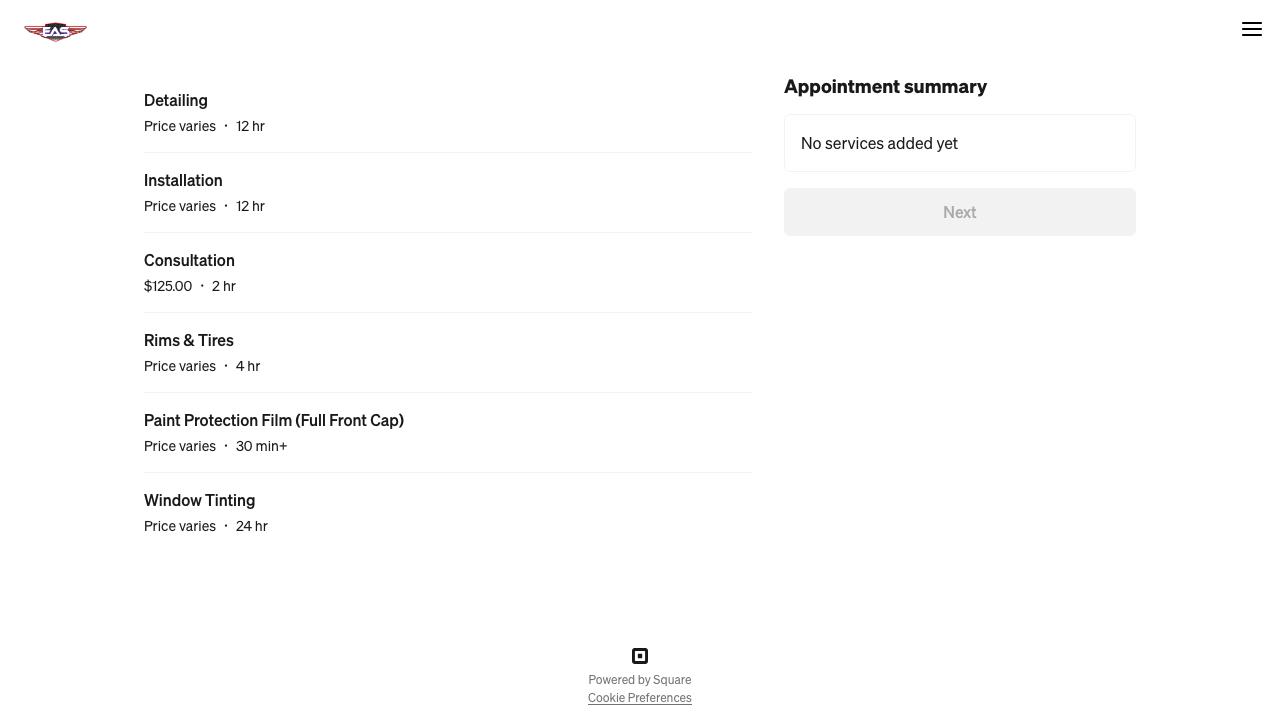1280x720 pixels.
Task: Click the Square logo icon
Action: 640,656
